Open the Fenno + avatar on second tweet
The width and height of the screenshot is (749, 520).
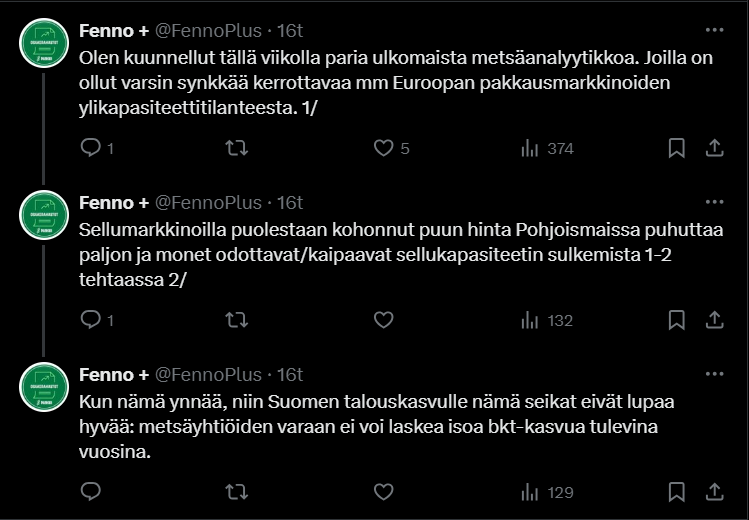(x=44, y=214)
